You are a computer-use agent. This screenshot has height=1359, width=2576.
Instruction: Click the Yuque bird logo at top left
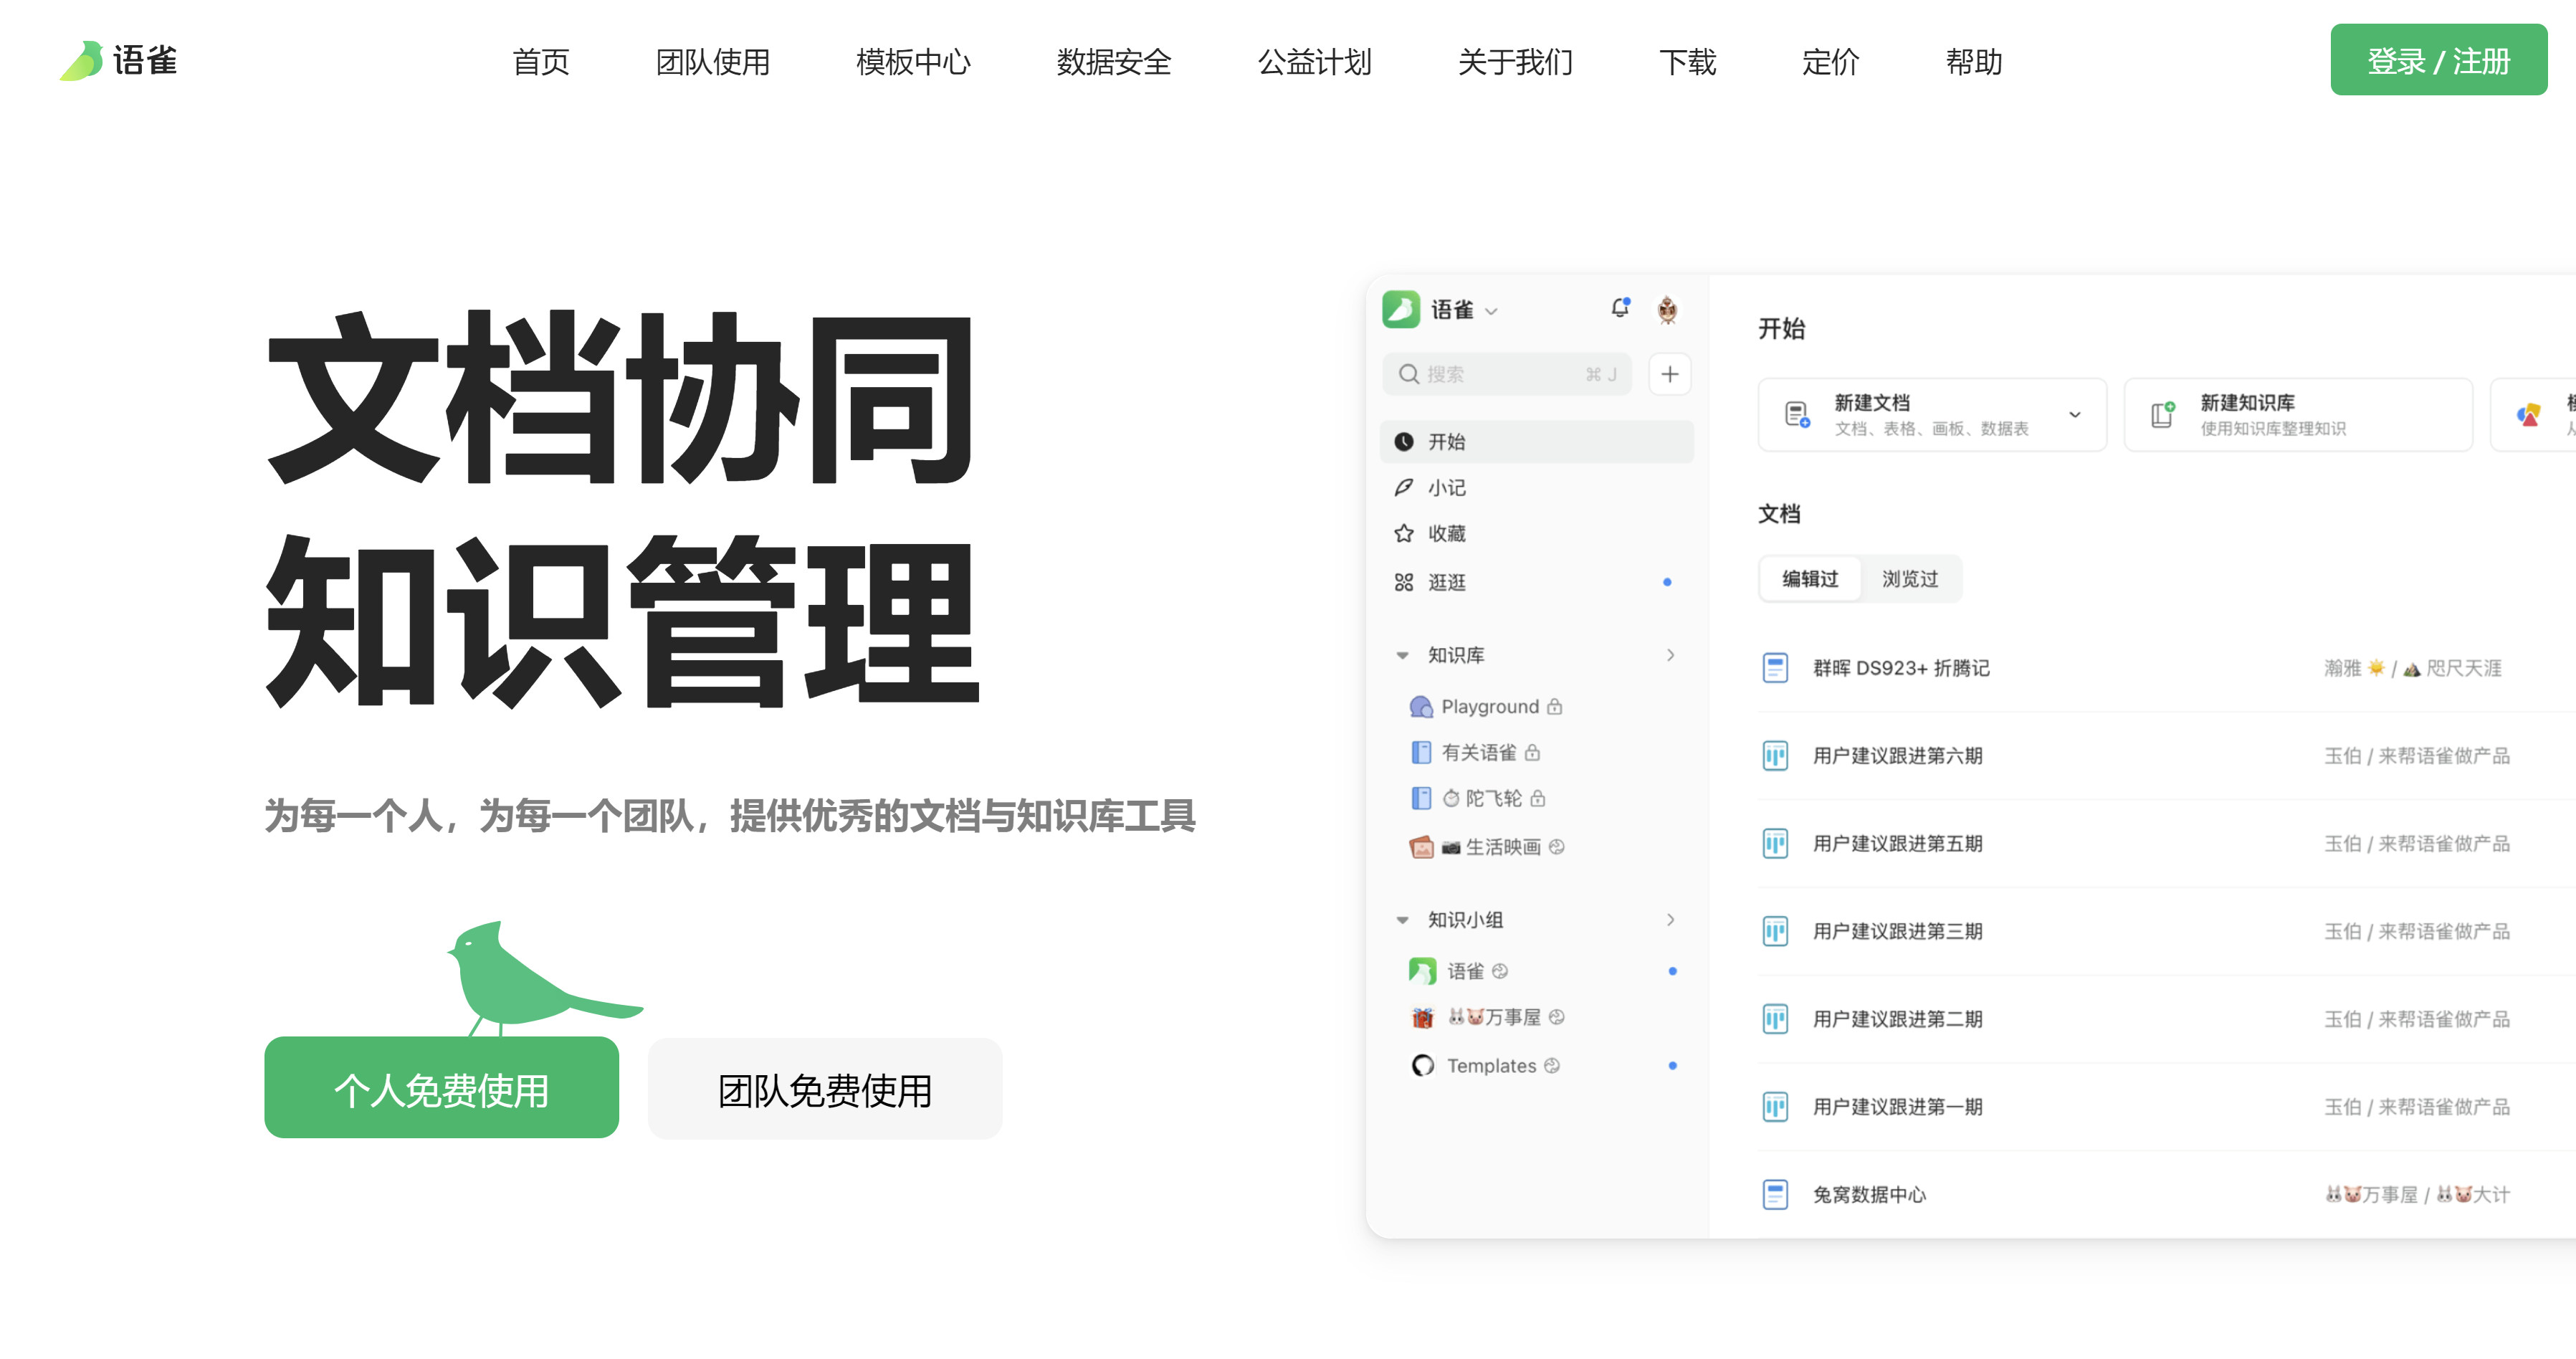click(82, 61)
